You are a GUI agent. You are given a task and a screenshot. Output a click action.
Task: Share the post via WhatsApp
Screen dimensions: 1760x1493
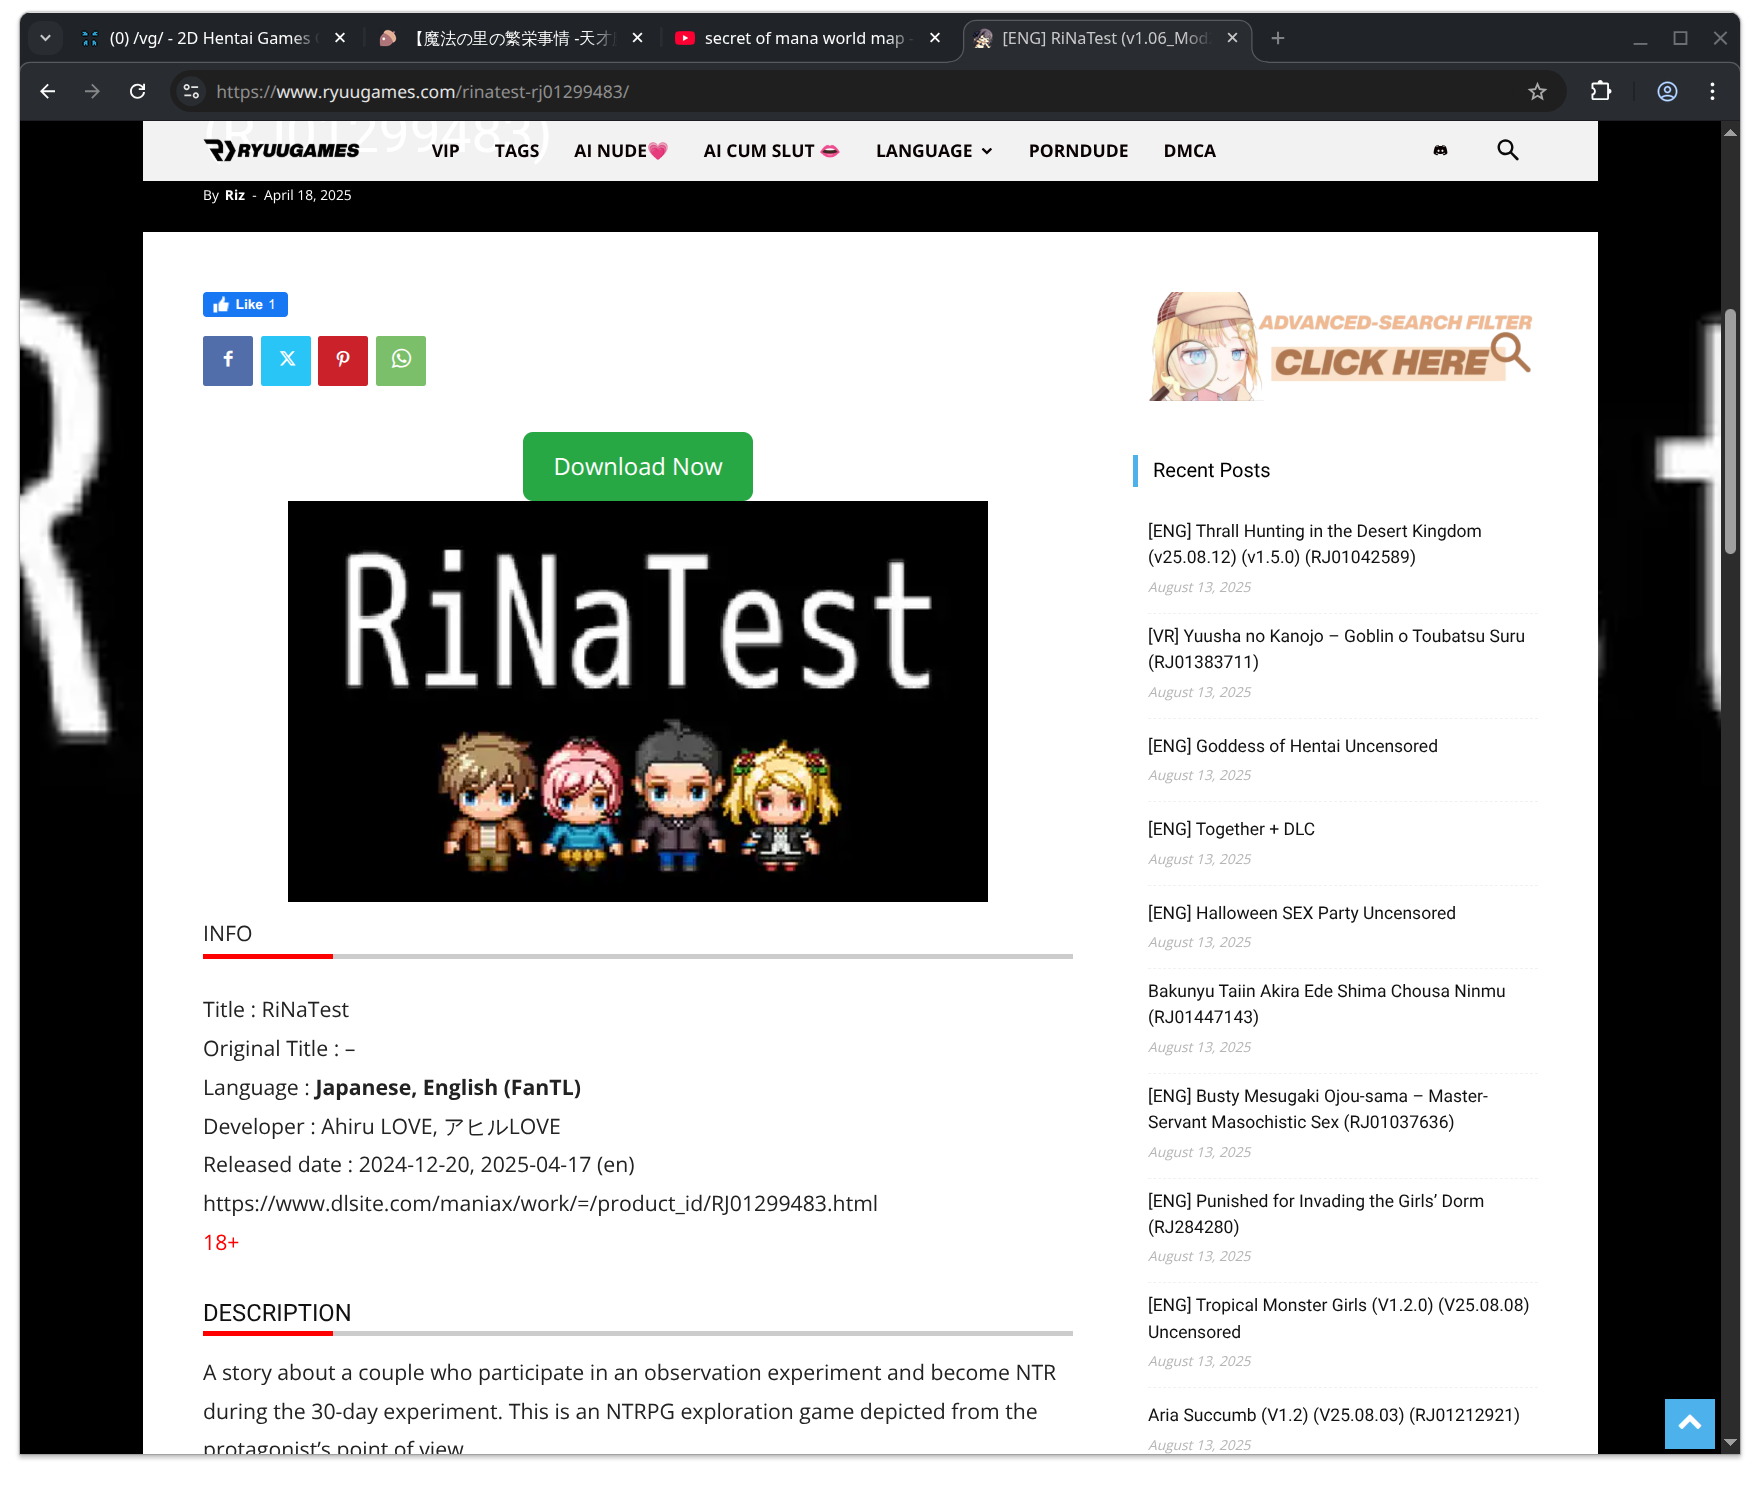point(401,360)
